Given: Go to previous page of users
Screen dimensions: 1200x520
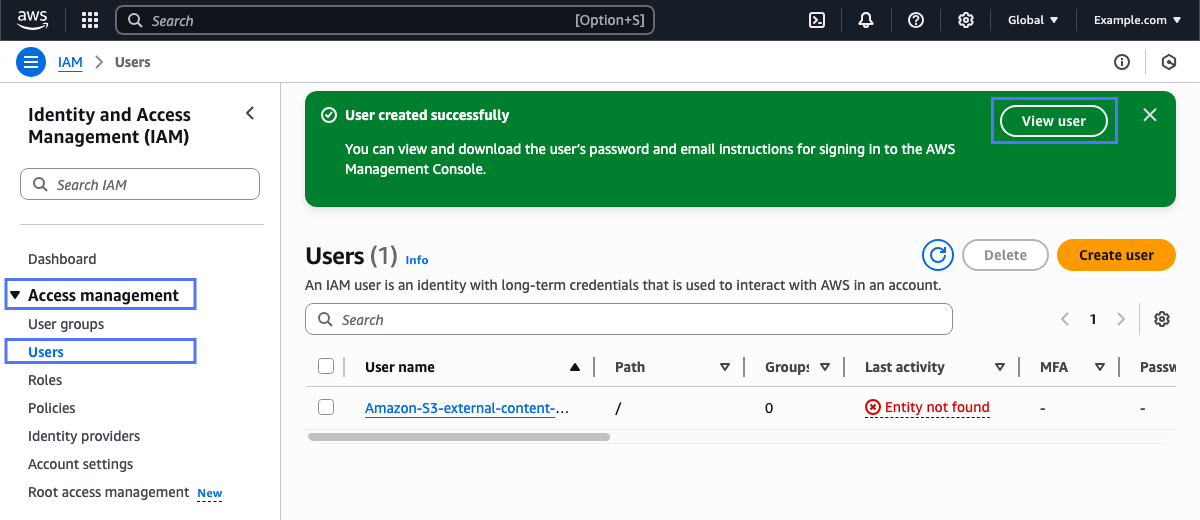Looking at the screenshot, I should 1065,319.
